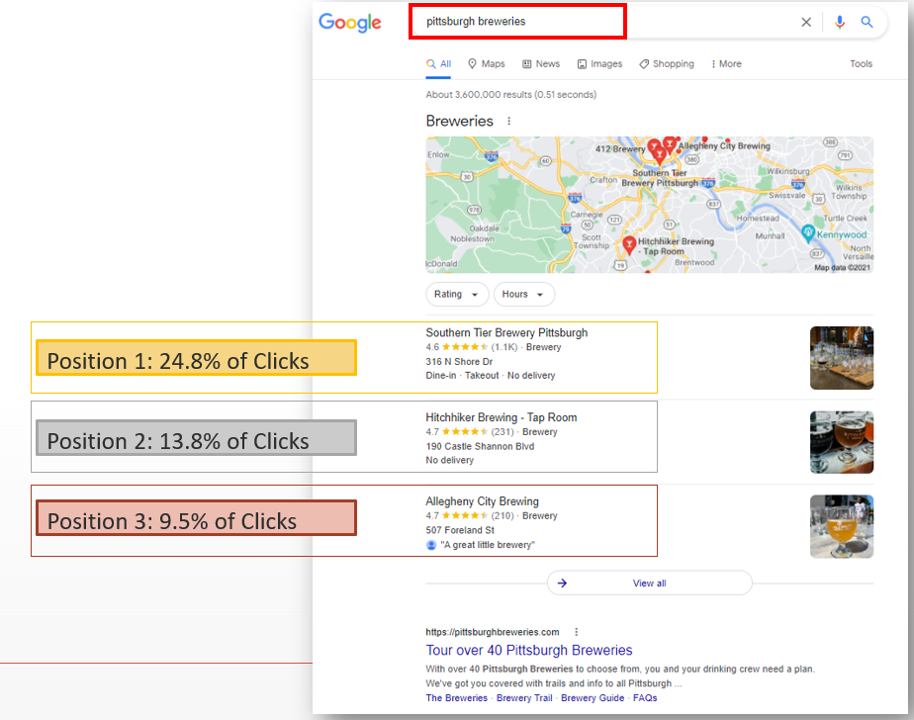Screen dimensions: 914x720
Task: Click 'View all' breweries button
Action: click(649, 583)
